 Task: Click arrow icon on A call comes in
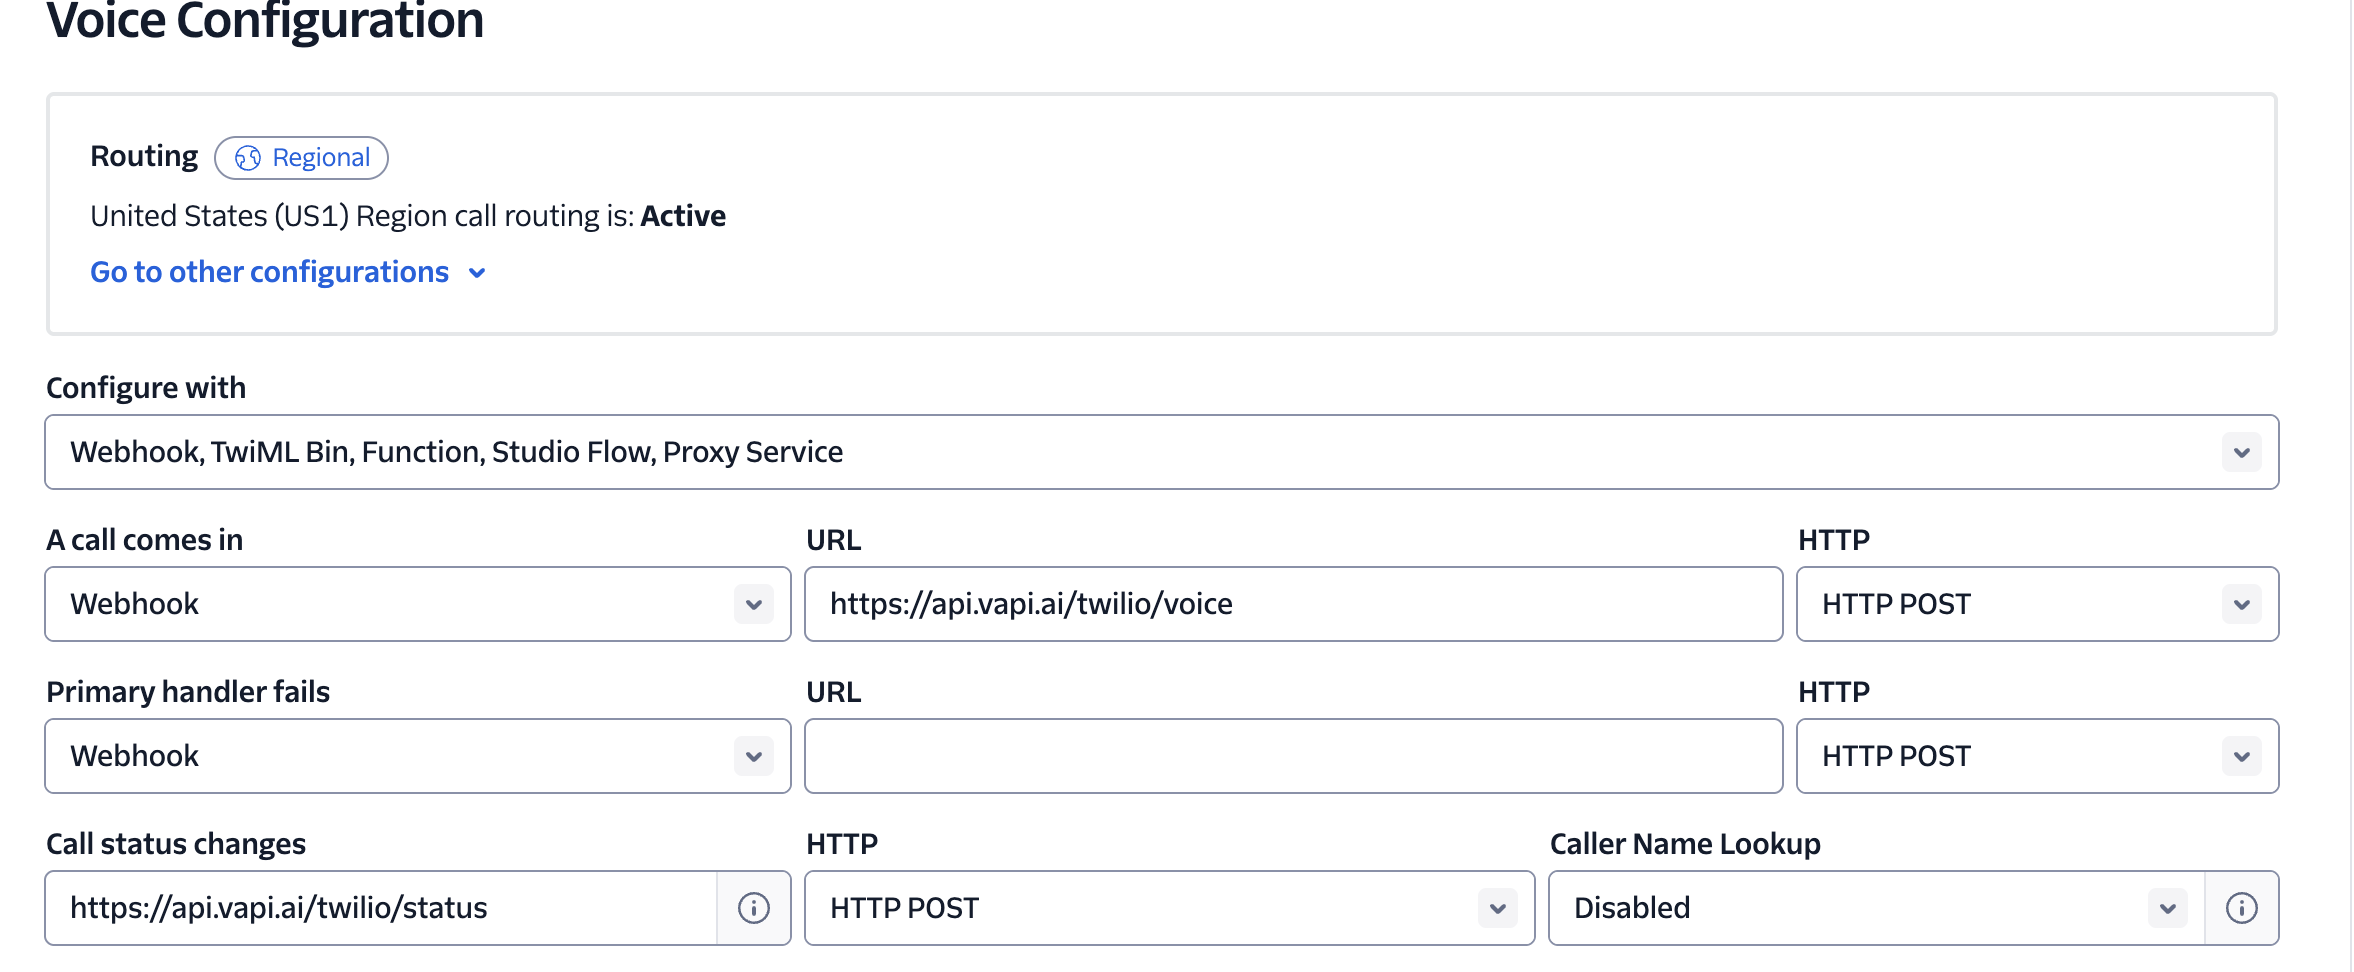tap(754, 604)
